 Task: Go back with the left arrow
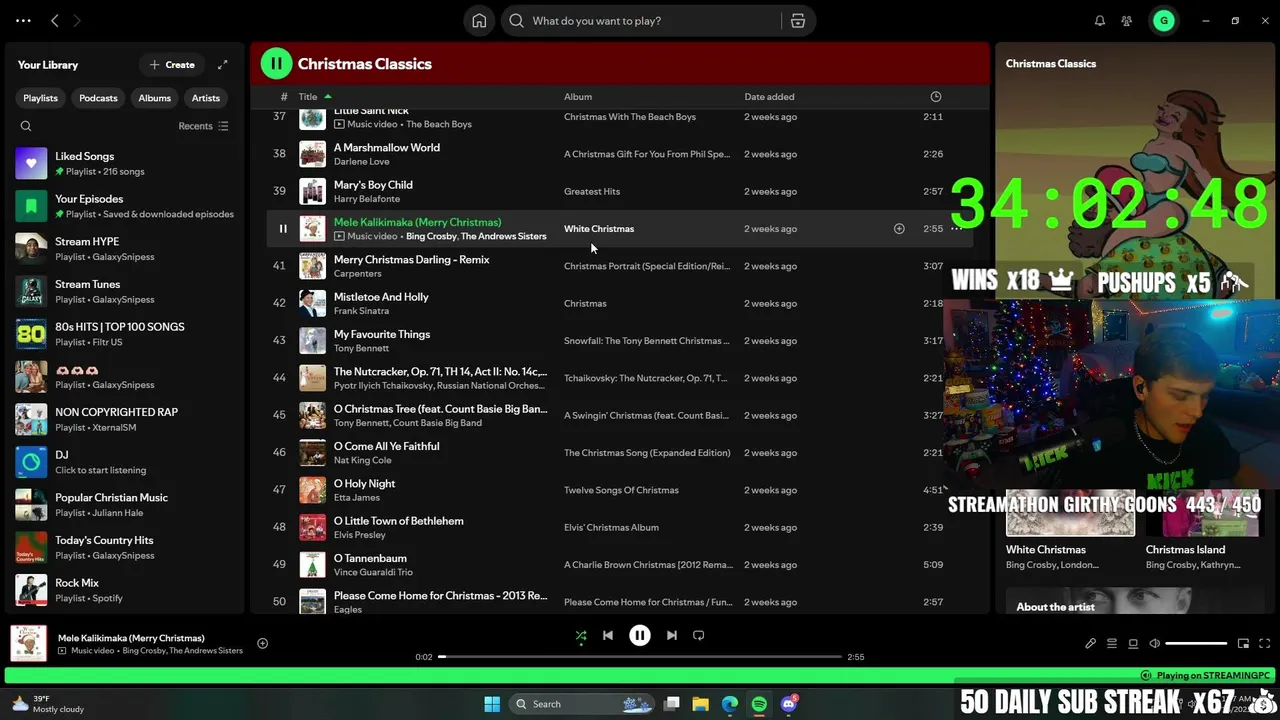tap(55, 20)
